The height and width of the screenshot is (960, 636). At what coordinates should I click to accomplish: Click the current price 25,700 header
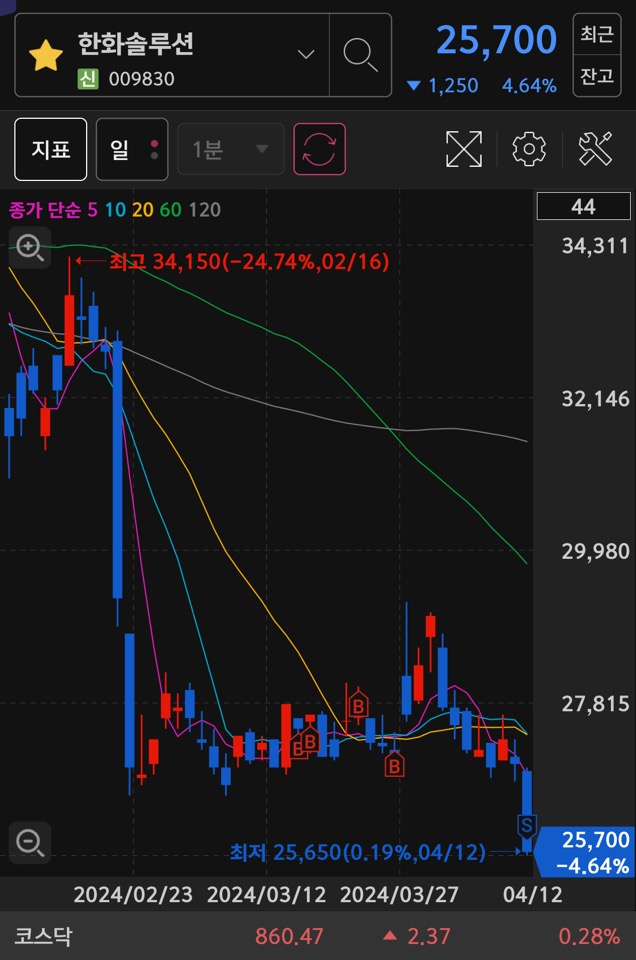[496, 40]
